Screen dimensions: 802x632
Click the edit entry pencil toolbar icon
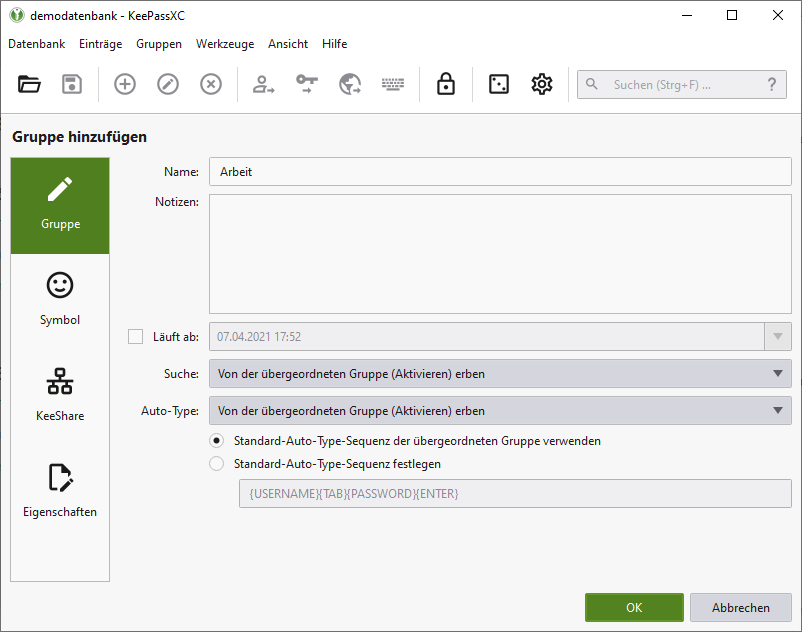pos(168,85)
